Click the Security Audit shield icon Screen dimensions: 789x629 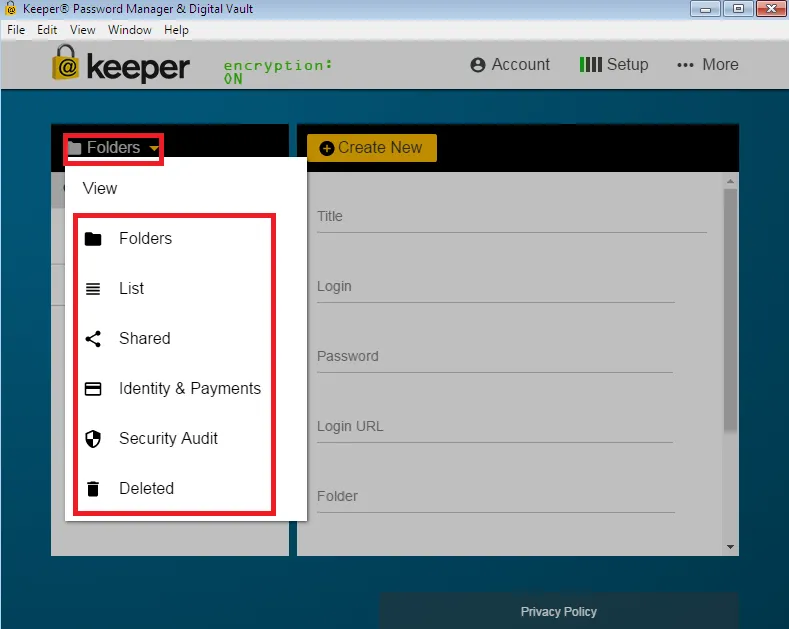(x=93, y=439)
